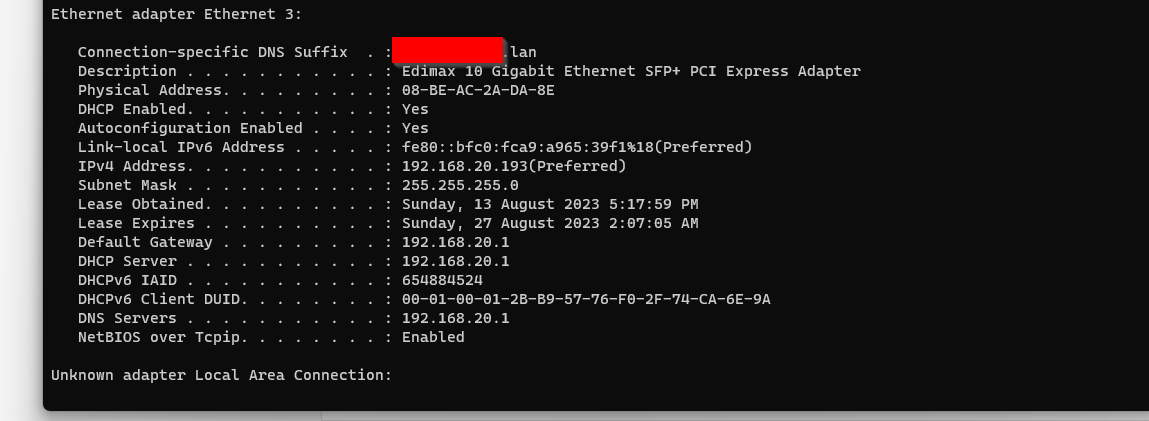The image size is (1149, 421).
Task: Click the Default Gateway address value
Action: coord(455,242)
